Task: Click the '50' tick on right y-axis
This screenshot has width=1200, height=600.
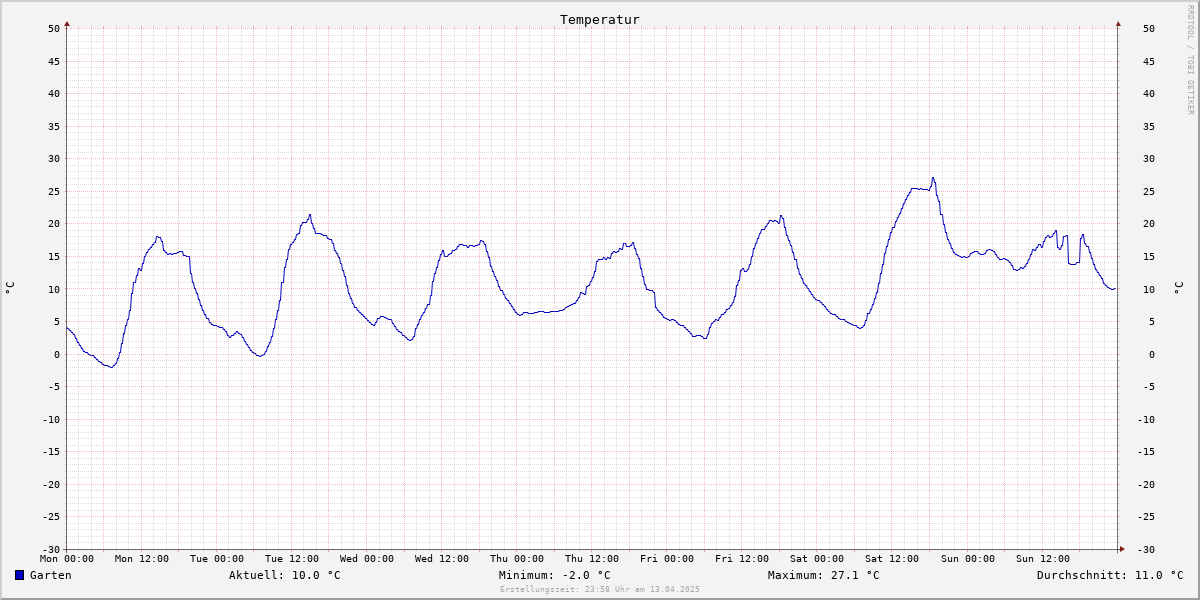Action: coord(1149,29)
